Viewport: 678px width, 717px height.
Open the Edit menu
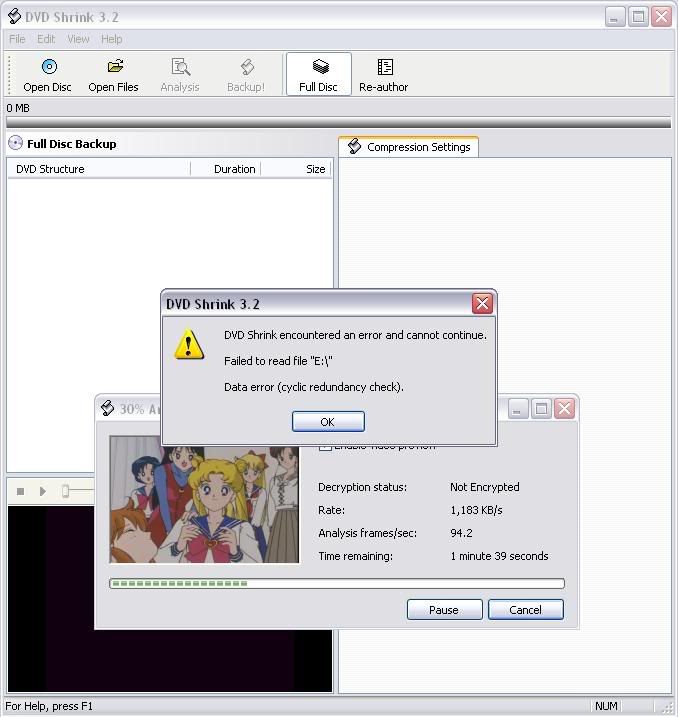coord(46,39)
